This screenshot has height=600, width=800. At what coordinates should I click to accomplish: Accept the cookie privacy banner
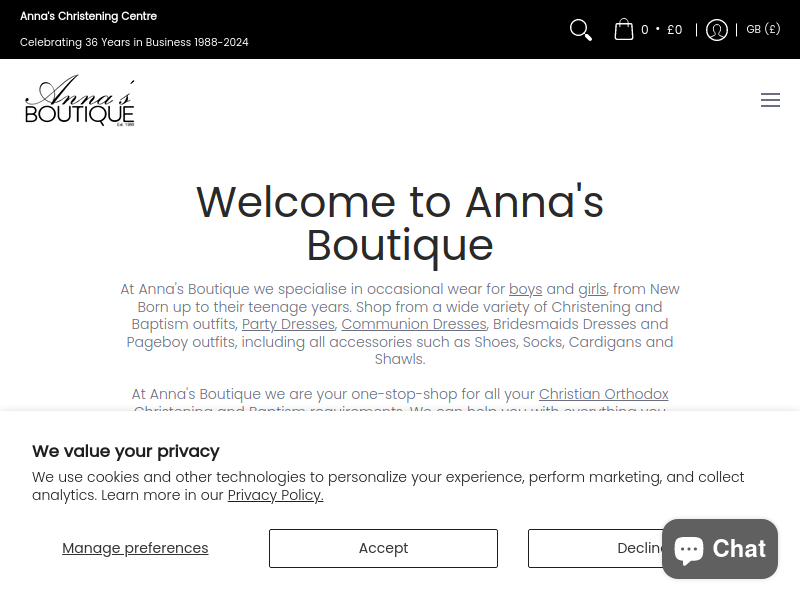pos(383,548)
